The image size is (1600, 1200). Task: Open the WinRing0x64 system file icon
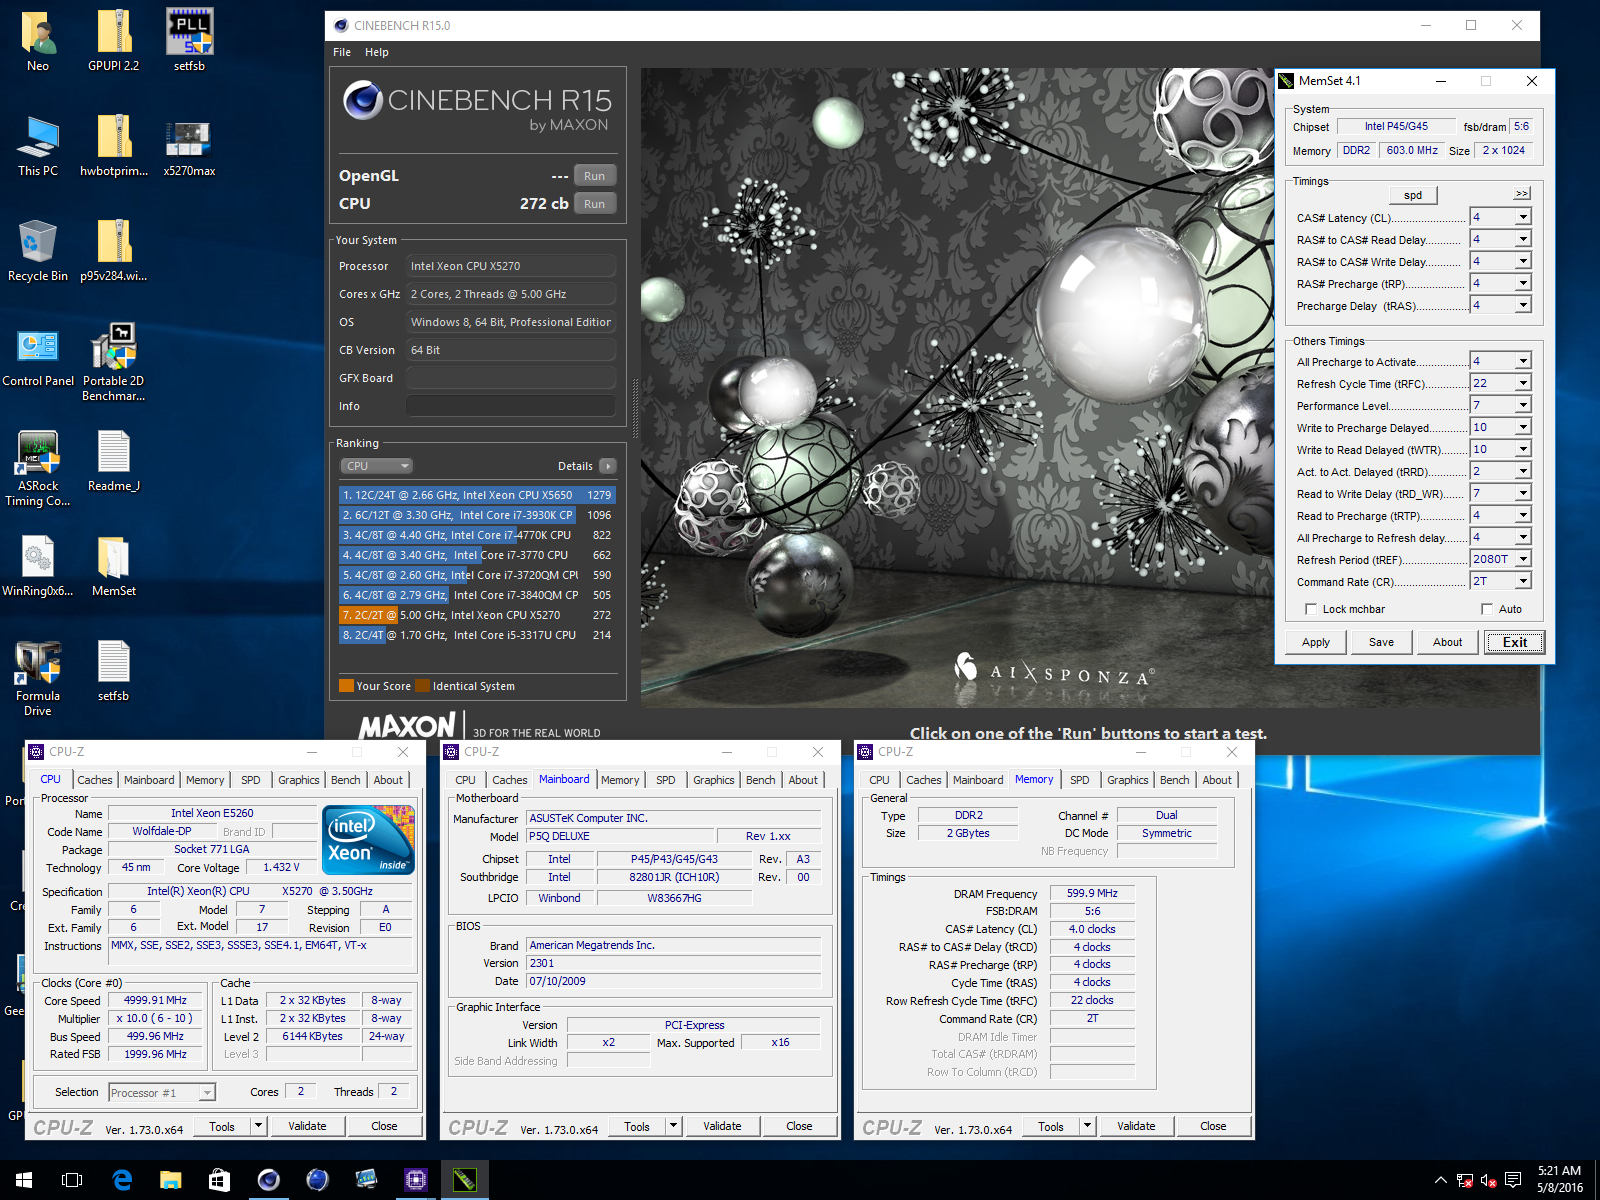38,565
